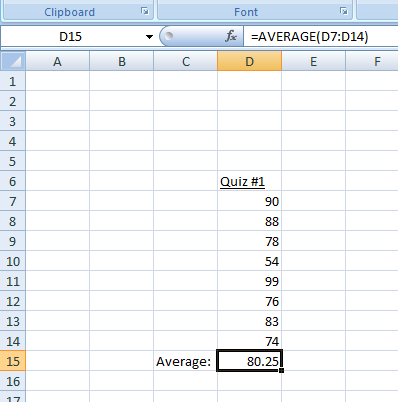Select the cell containing 74
This screenshot has height=402, width=398.
coord(249,340)
